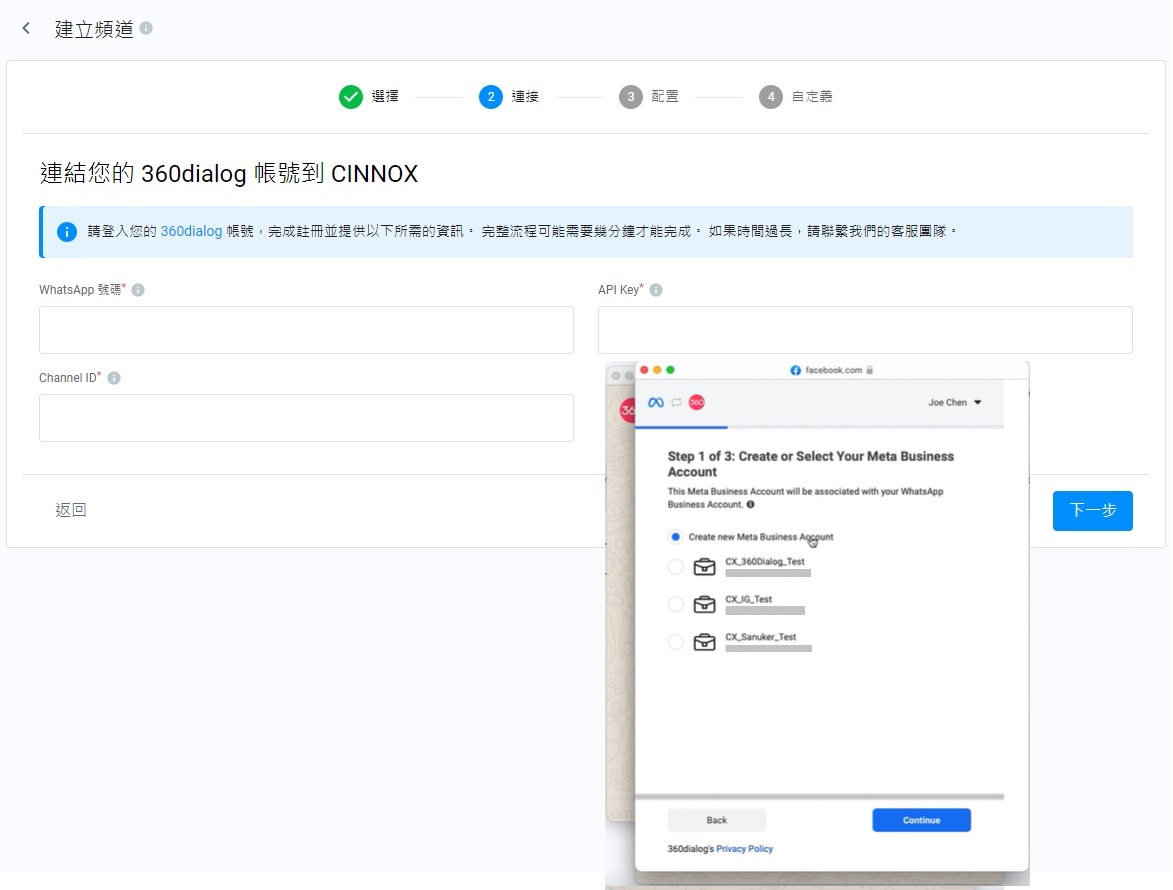This screenshot has height=890, width=1173.
Task: Click briefcase icon for CX_Sanuker_Test
Action: point(705,642)
